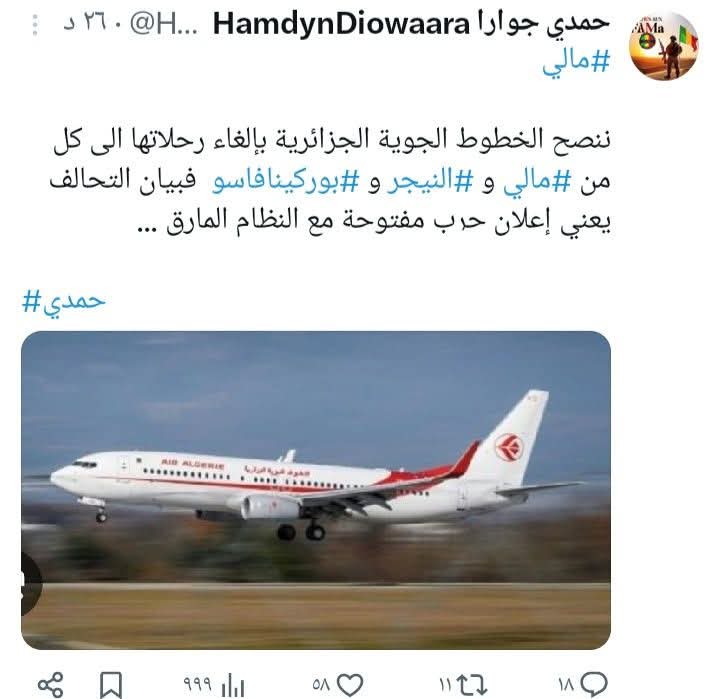Open the #مالي hashtag under author name

coord(576,62)
